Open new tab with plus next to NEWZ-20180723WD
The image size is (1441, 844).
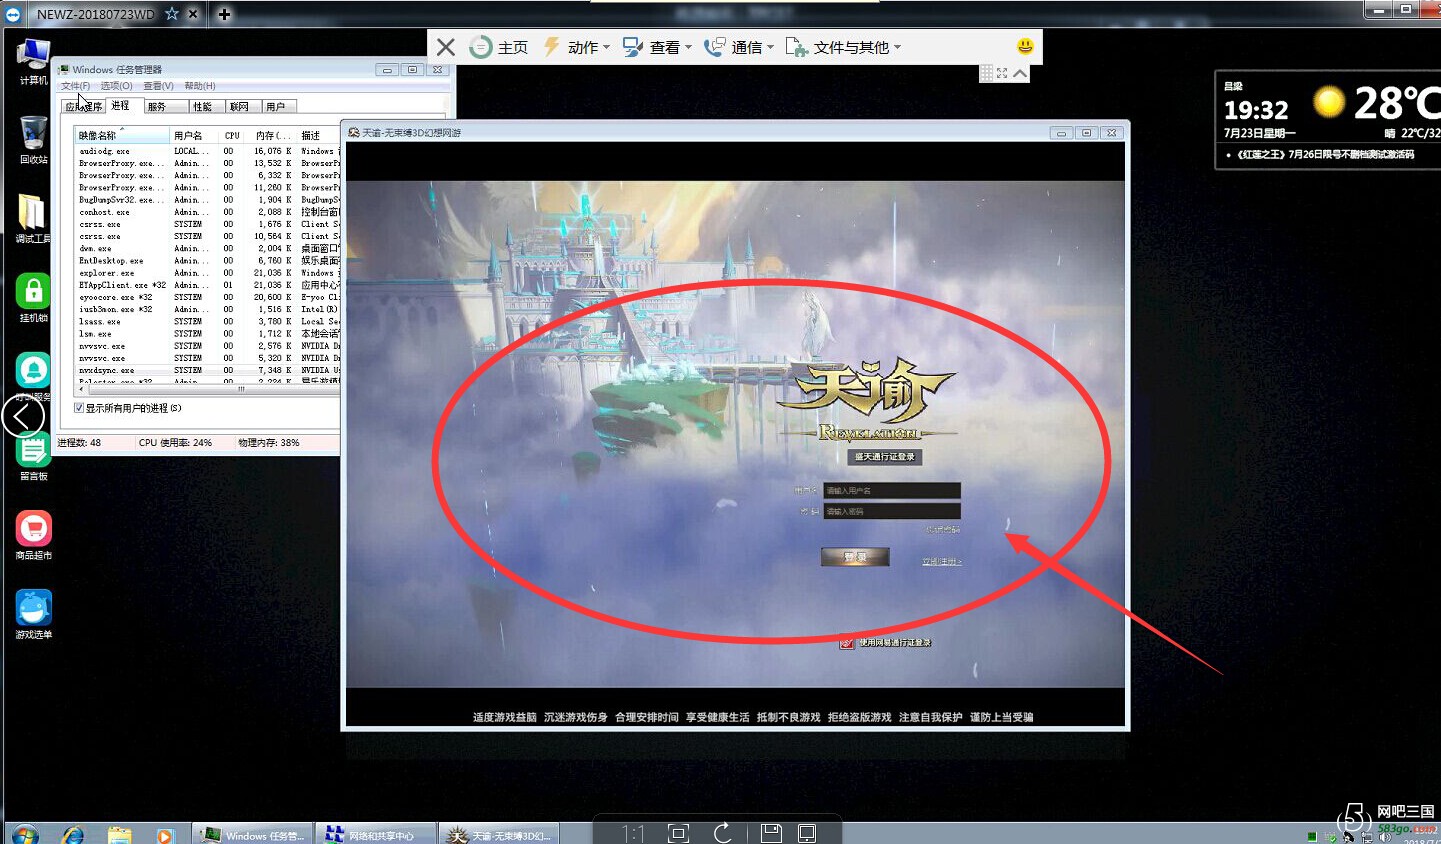(x=224, y=14)
